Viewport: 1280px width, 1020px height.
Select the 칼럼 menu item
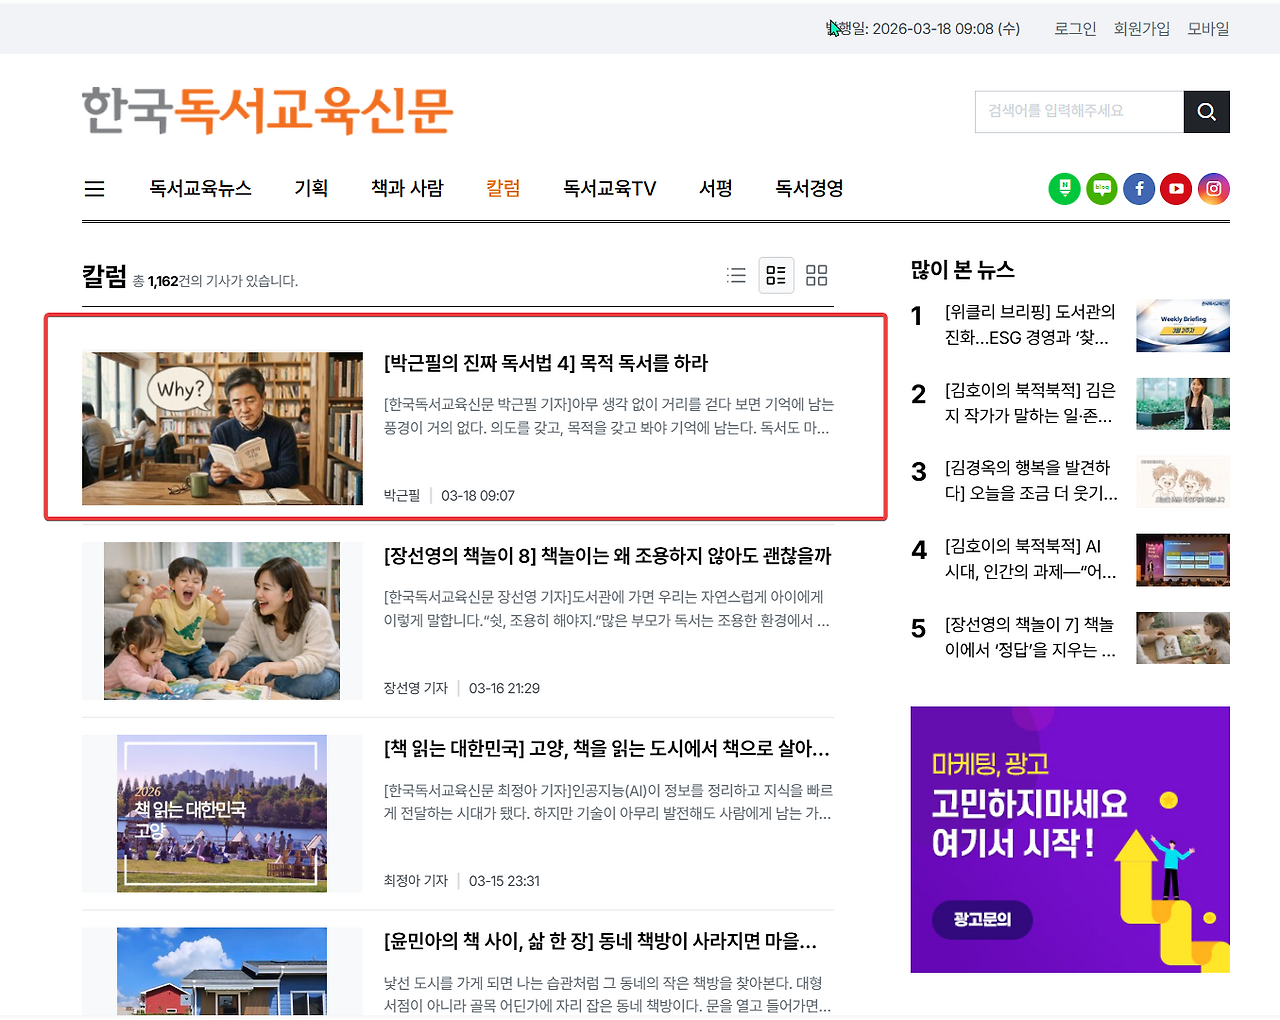[x=503, y=188]
